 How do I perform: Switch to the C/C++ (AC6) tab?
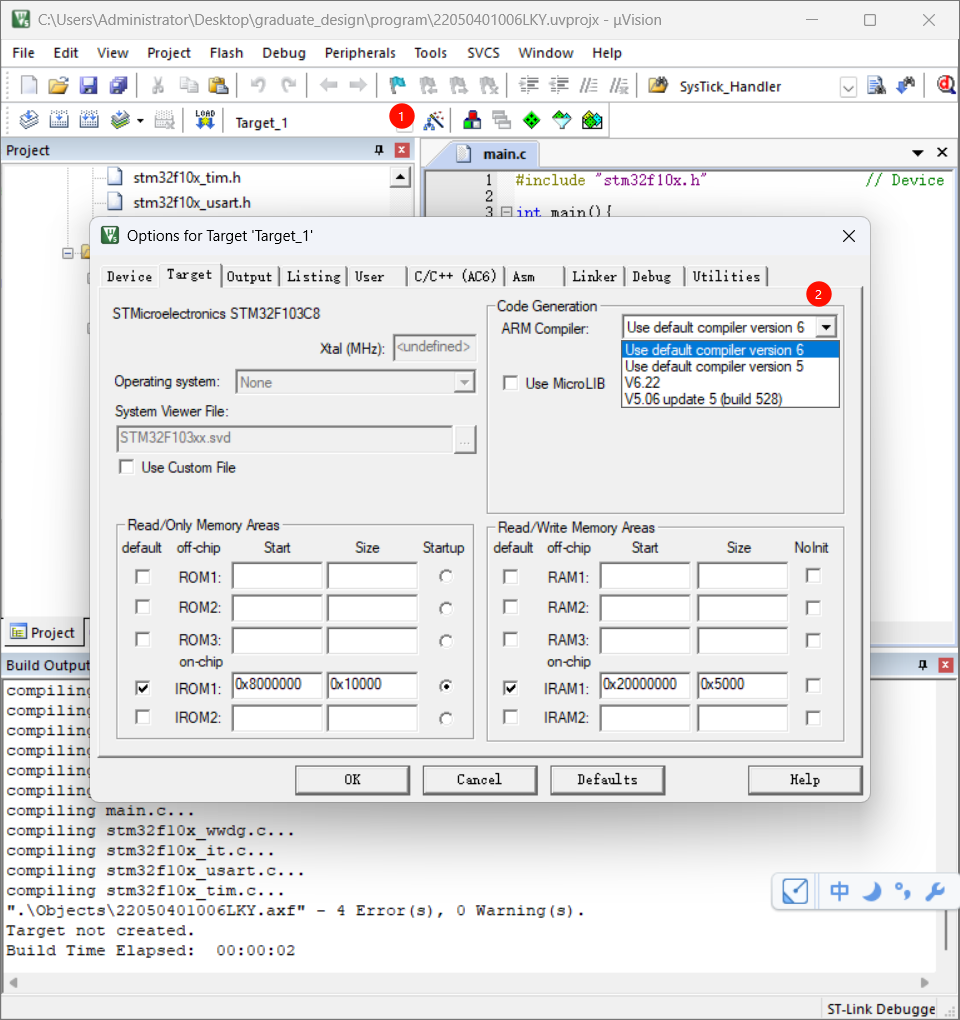click(455, 277)
